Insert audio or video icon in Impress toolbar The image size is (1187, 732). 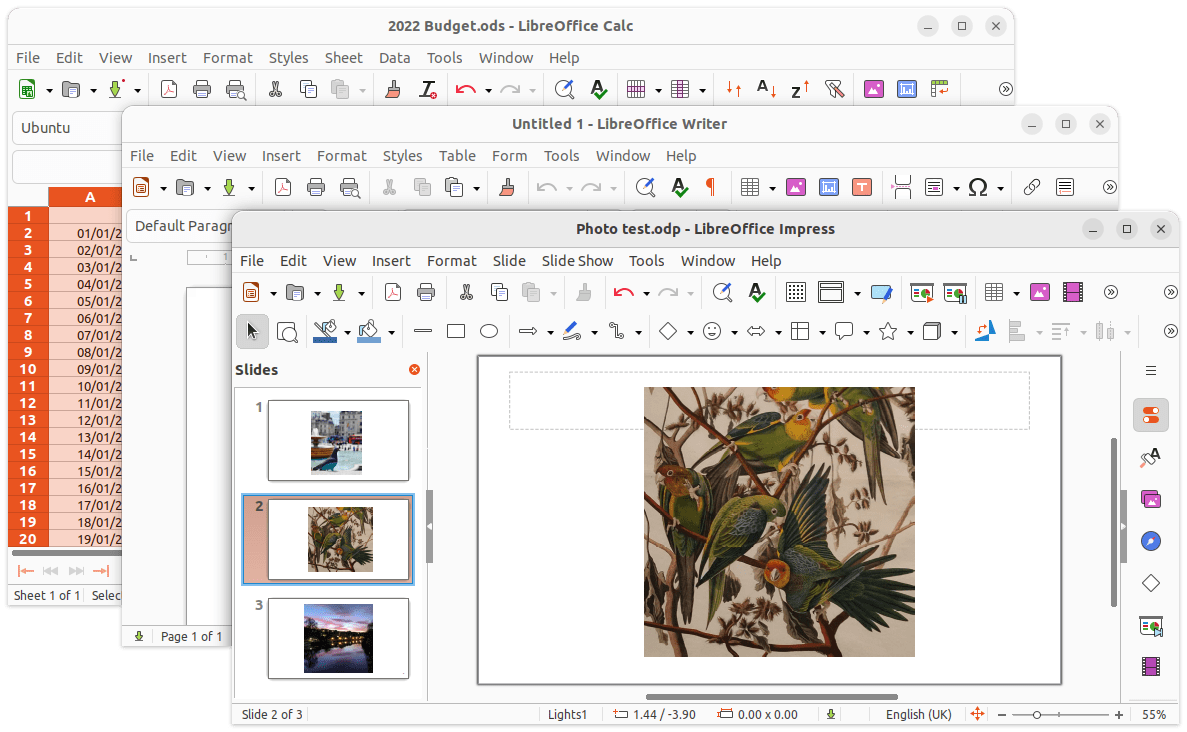pos(1073,292)
